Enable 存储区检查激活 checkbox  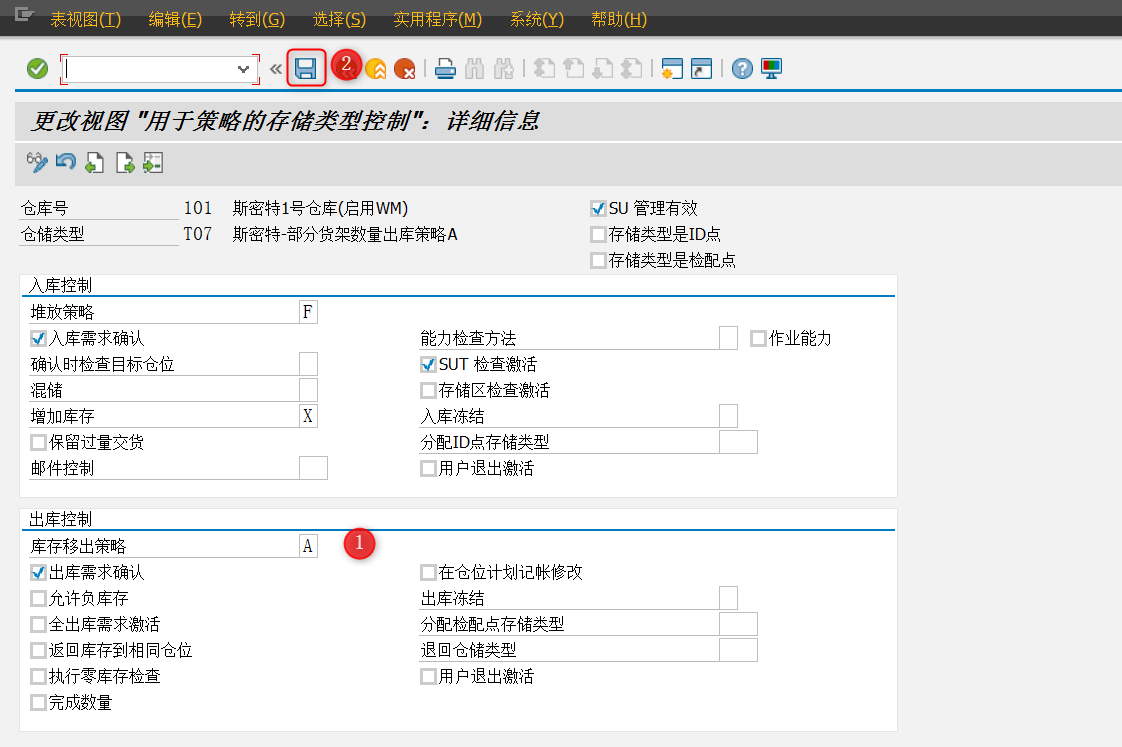(x=429, y=390)
